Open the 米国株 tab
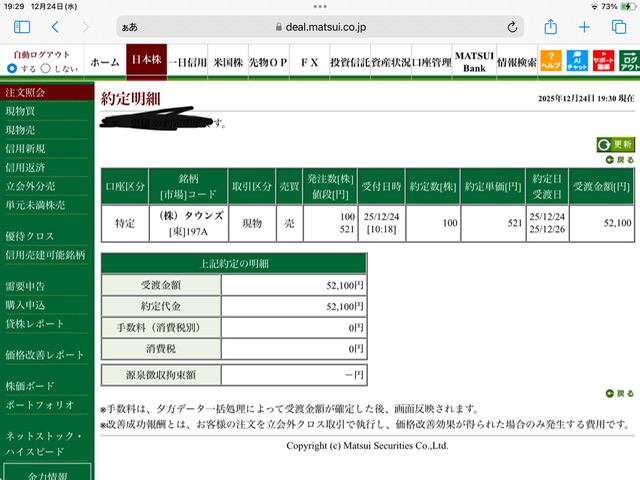This screenshot has width=640, height=480. 228,62
